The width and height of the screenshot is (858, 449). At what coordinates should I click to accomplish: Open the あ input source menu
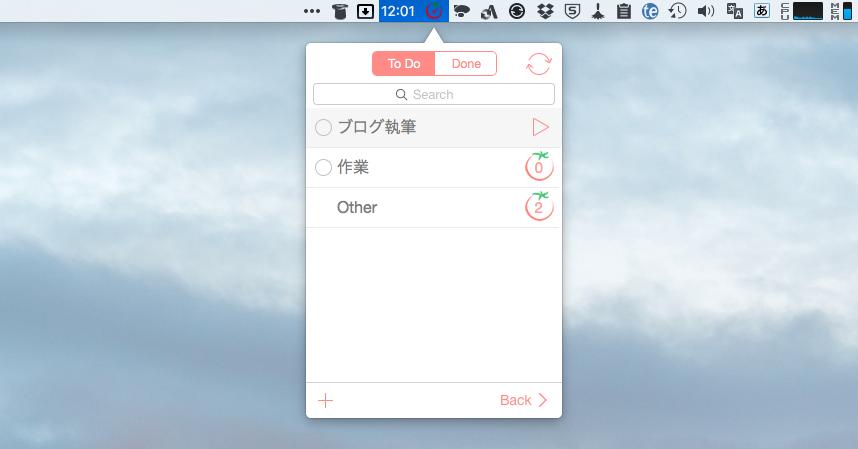click(762, 10)
